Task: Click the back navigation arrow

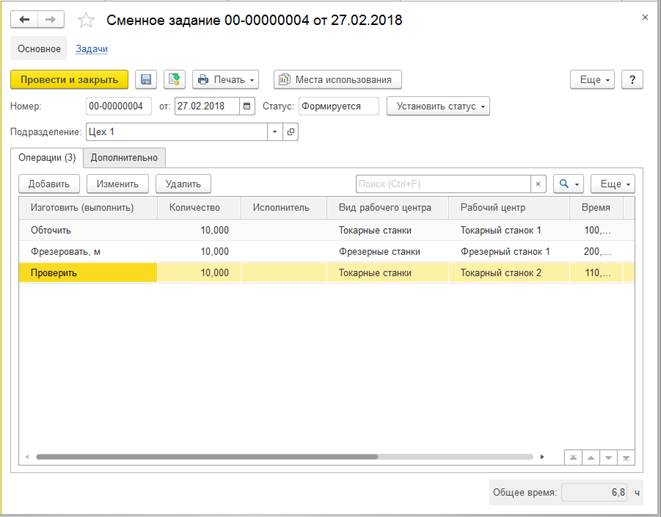Action: tap(24, 19)
